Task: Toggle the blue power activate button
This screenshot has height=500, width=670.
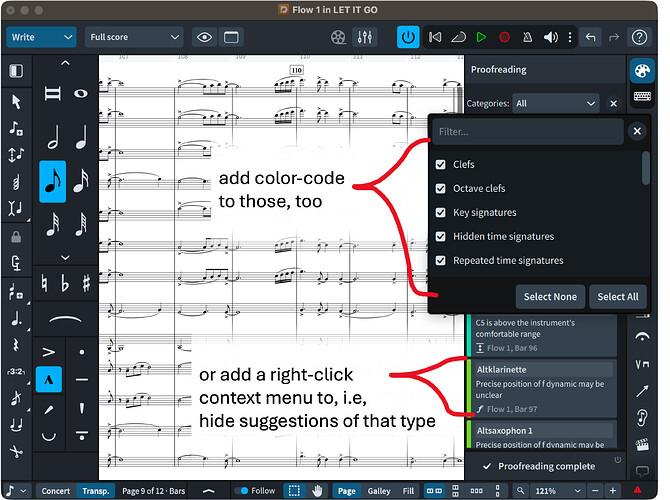Action: [x=408, y=38]
